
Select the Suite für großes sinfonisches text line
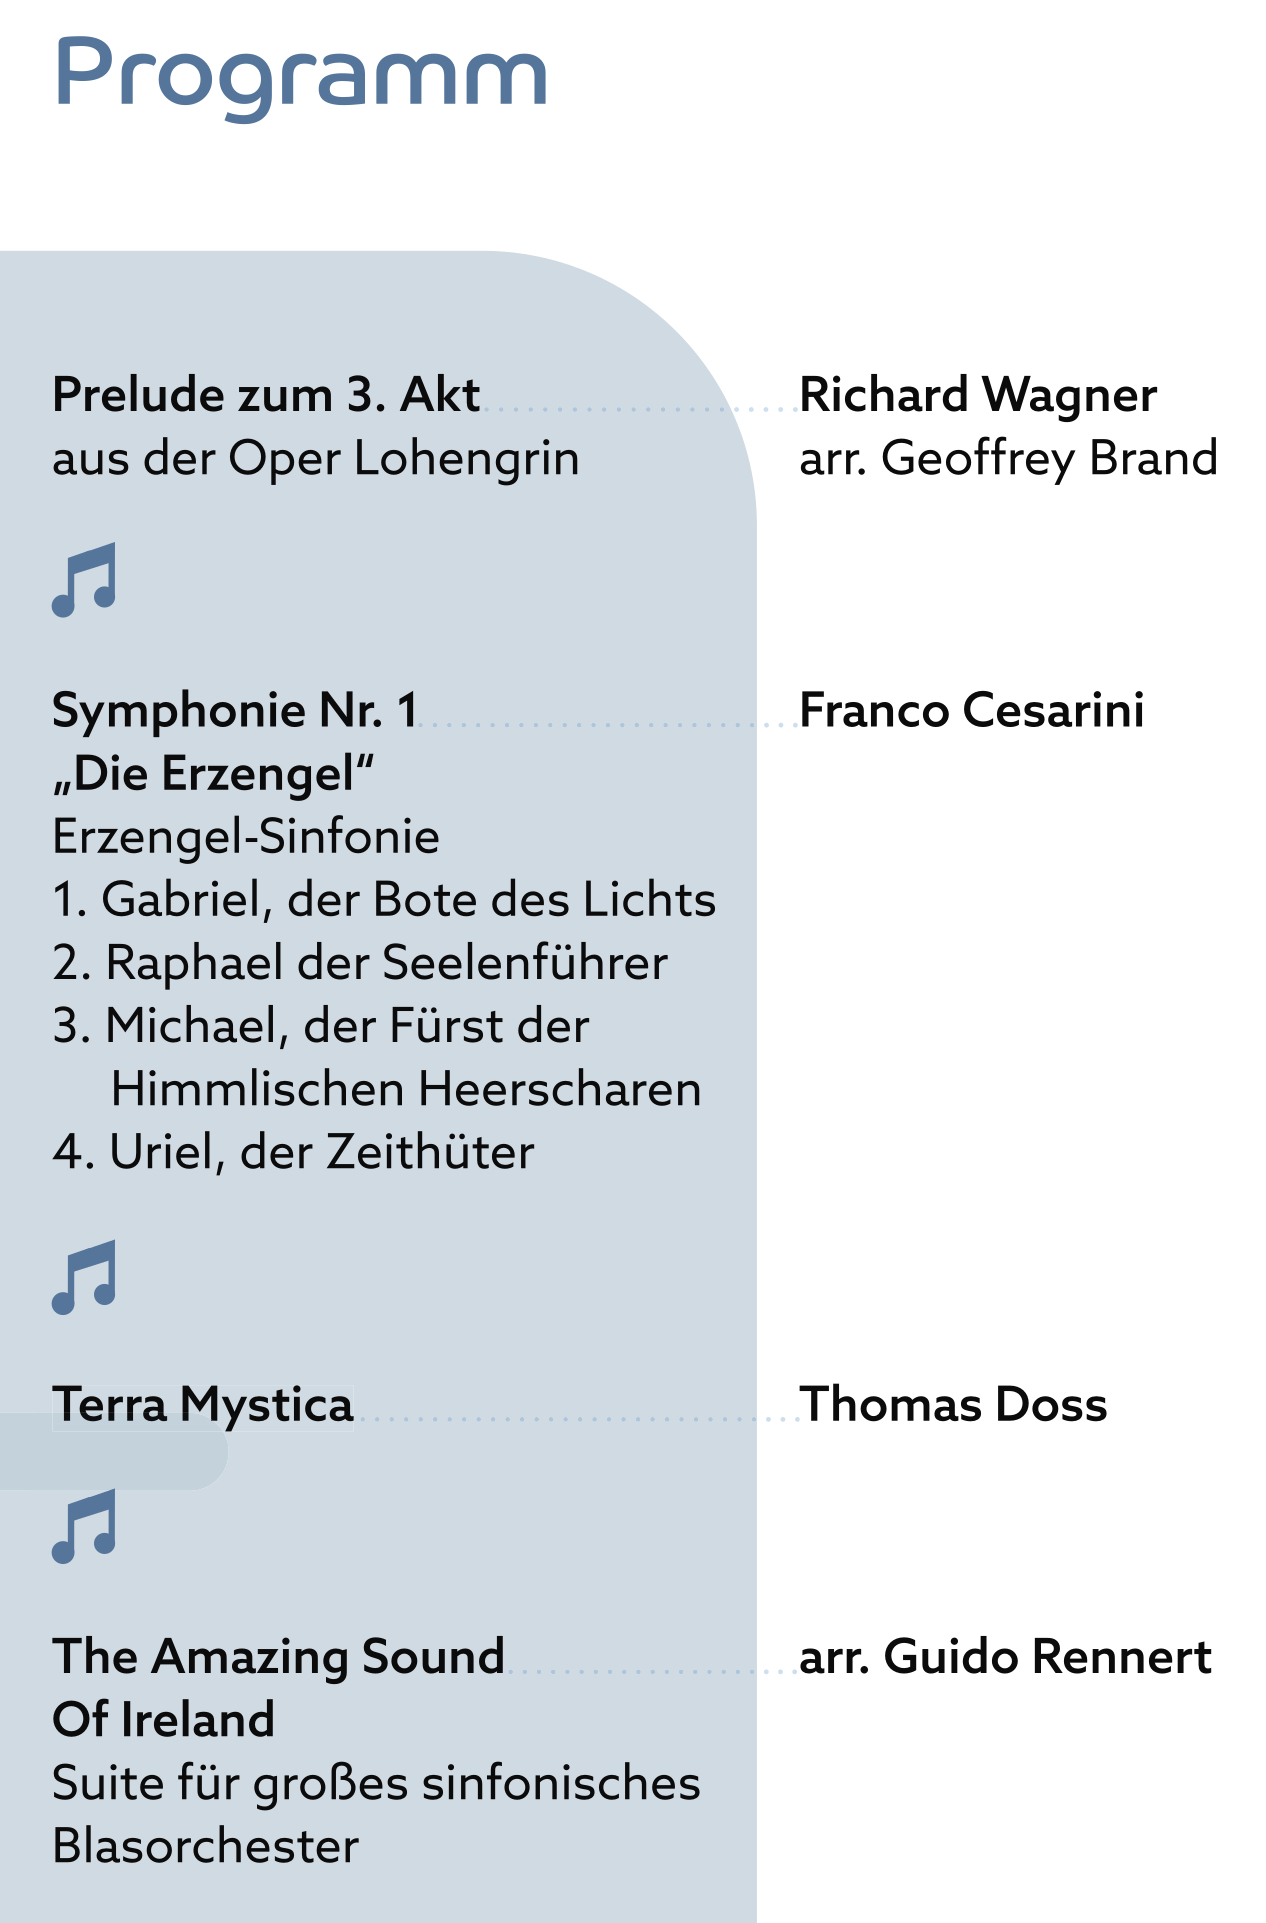[376, 1784]
